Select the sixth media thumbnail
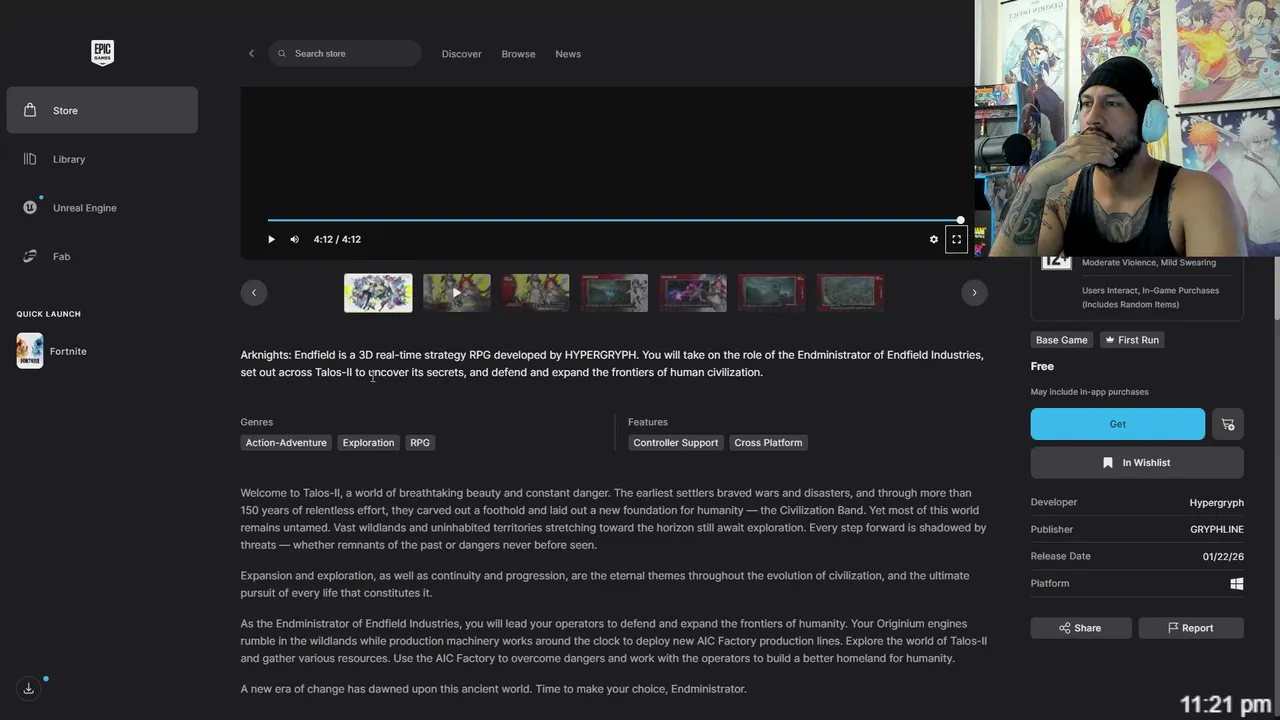This screenshot has width=1280, height=720. (x=771, y=293)
